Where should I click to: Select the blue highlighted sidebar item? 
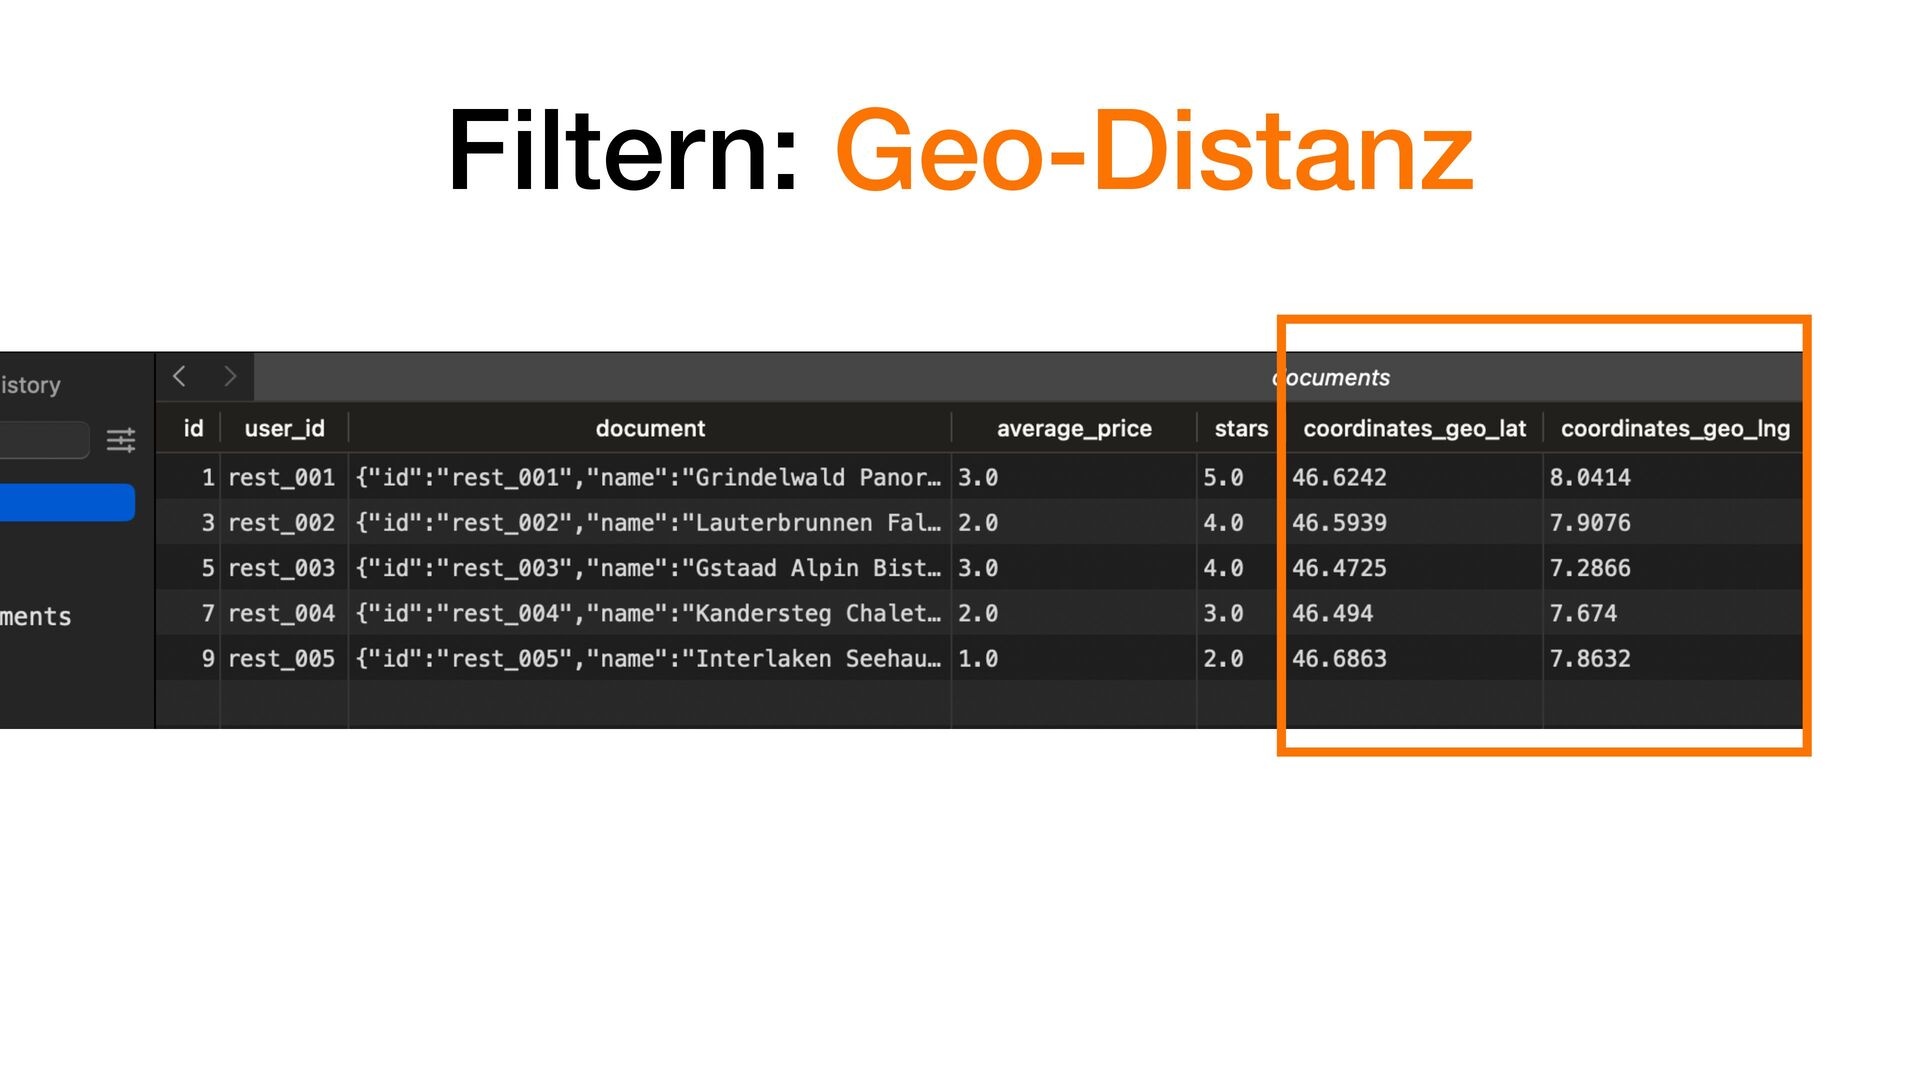[x=66, y=502]
